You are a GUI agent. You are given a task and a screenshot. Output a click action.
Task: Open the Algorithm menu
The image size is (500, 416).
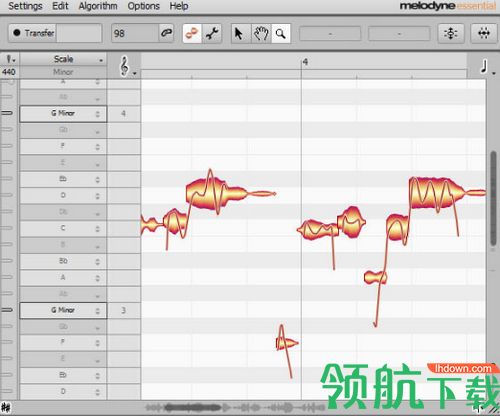click(x=98, y=6)
